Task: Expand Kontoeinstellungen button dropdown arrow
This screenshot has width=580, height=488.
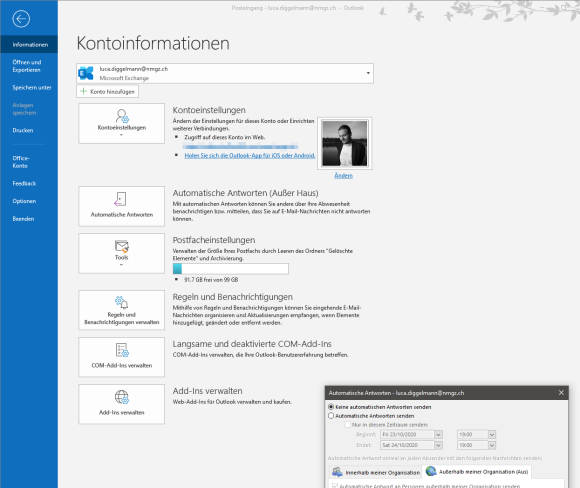Action: [x=121, y=135]
